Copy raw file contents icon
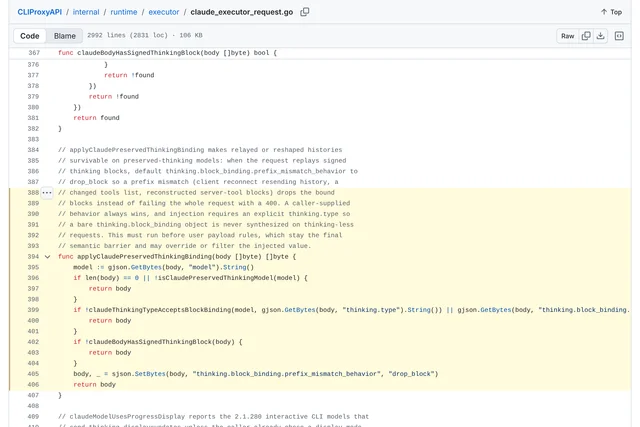 pos(586,36)
